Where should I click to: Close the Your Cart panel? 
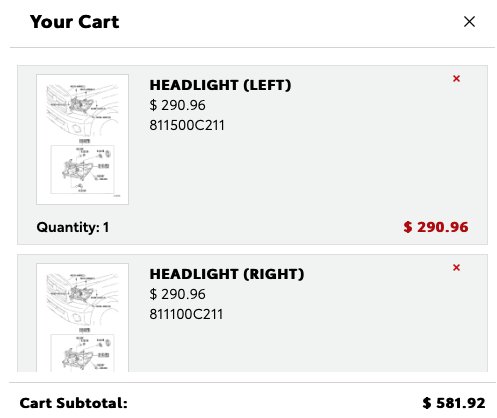point(469,22)
